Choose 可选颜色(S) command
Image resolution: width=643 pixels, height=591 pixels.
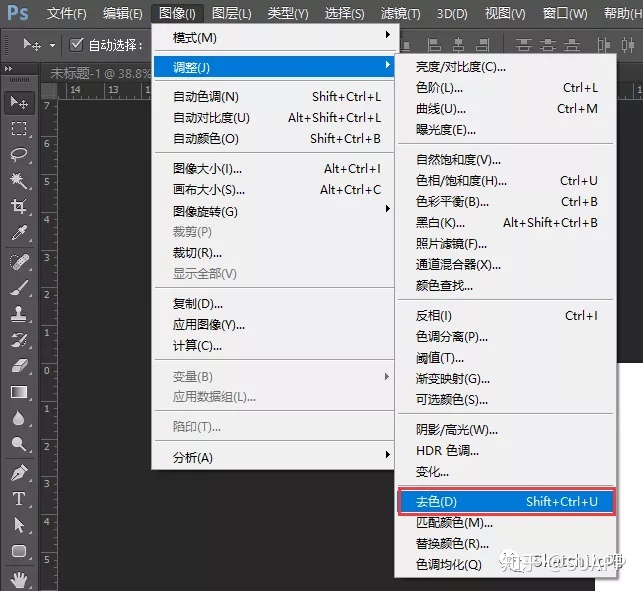(506, 399)
